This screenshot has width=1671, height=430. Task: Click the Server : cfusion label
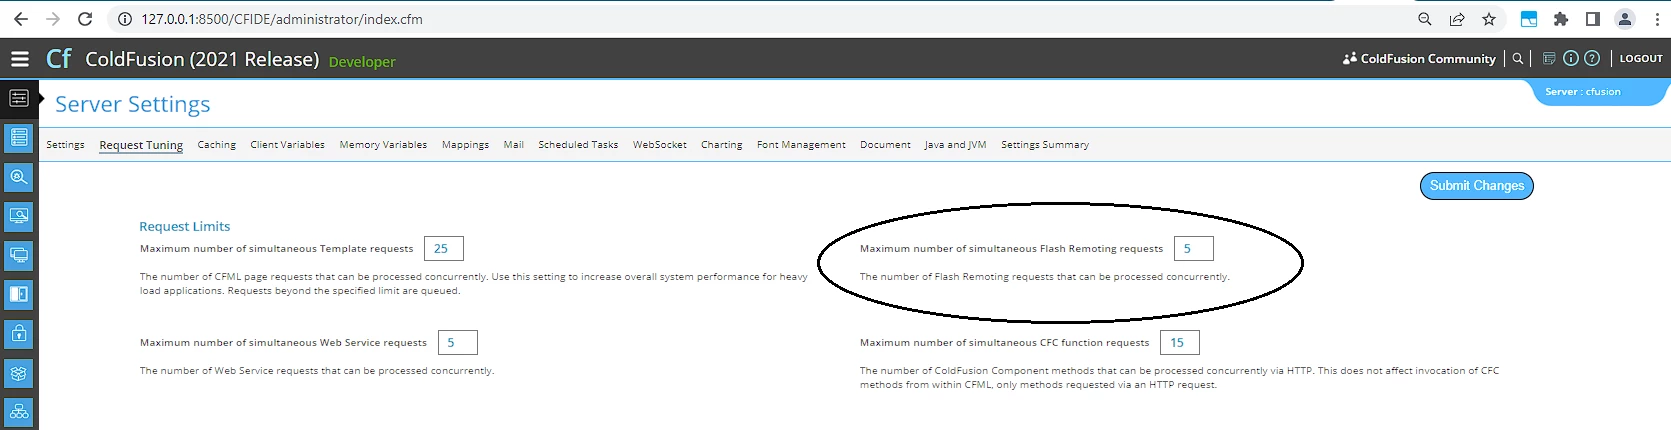(1583, 92)
